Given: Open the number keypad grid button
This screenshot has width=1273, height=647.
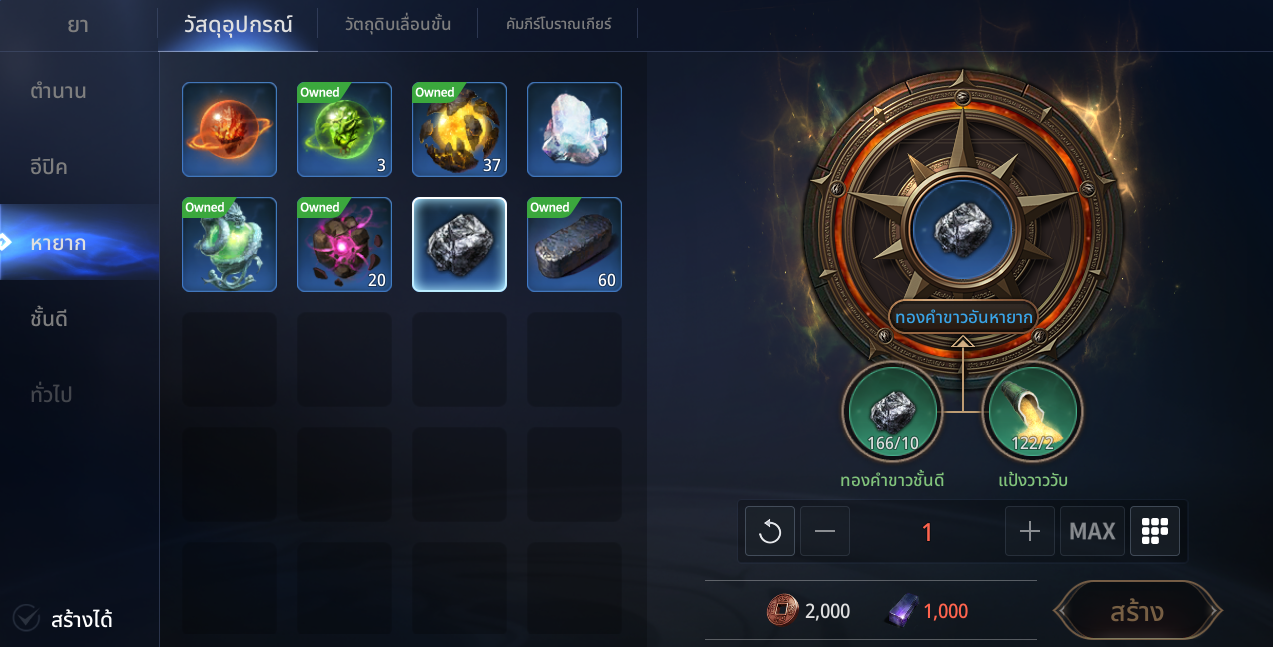Looking at the screenshot, I should [x=1155, y=531].
